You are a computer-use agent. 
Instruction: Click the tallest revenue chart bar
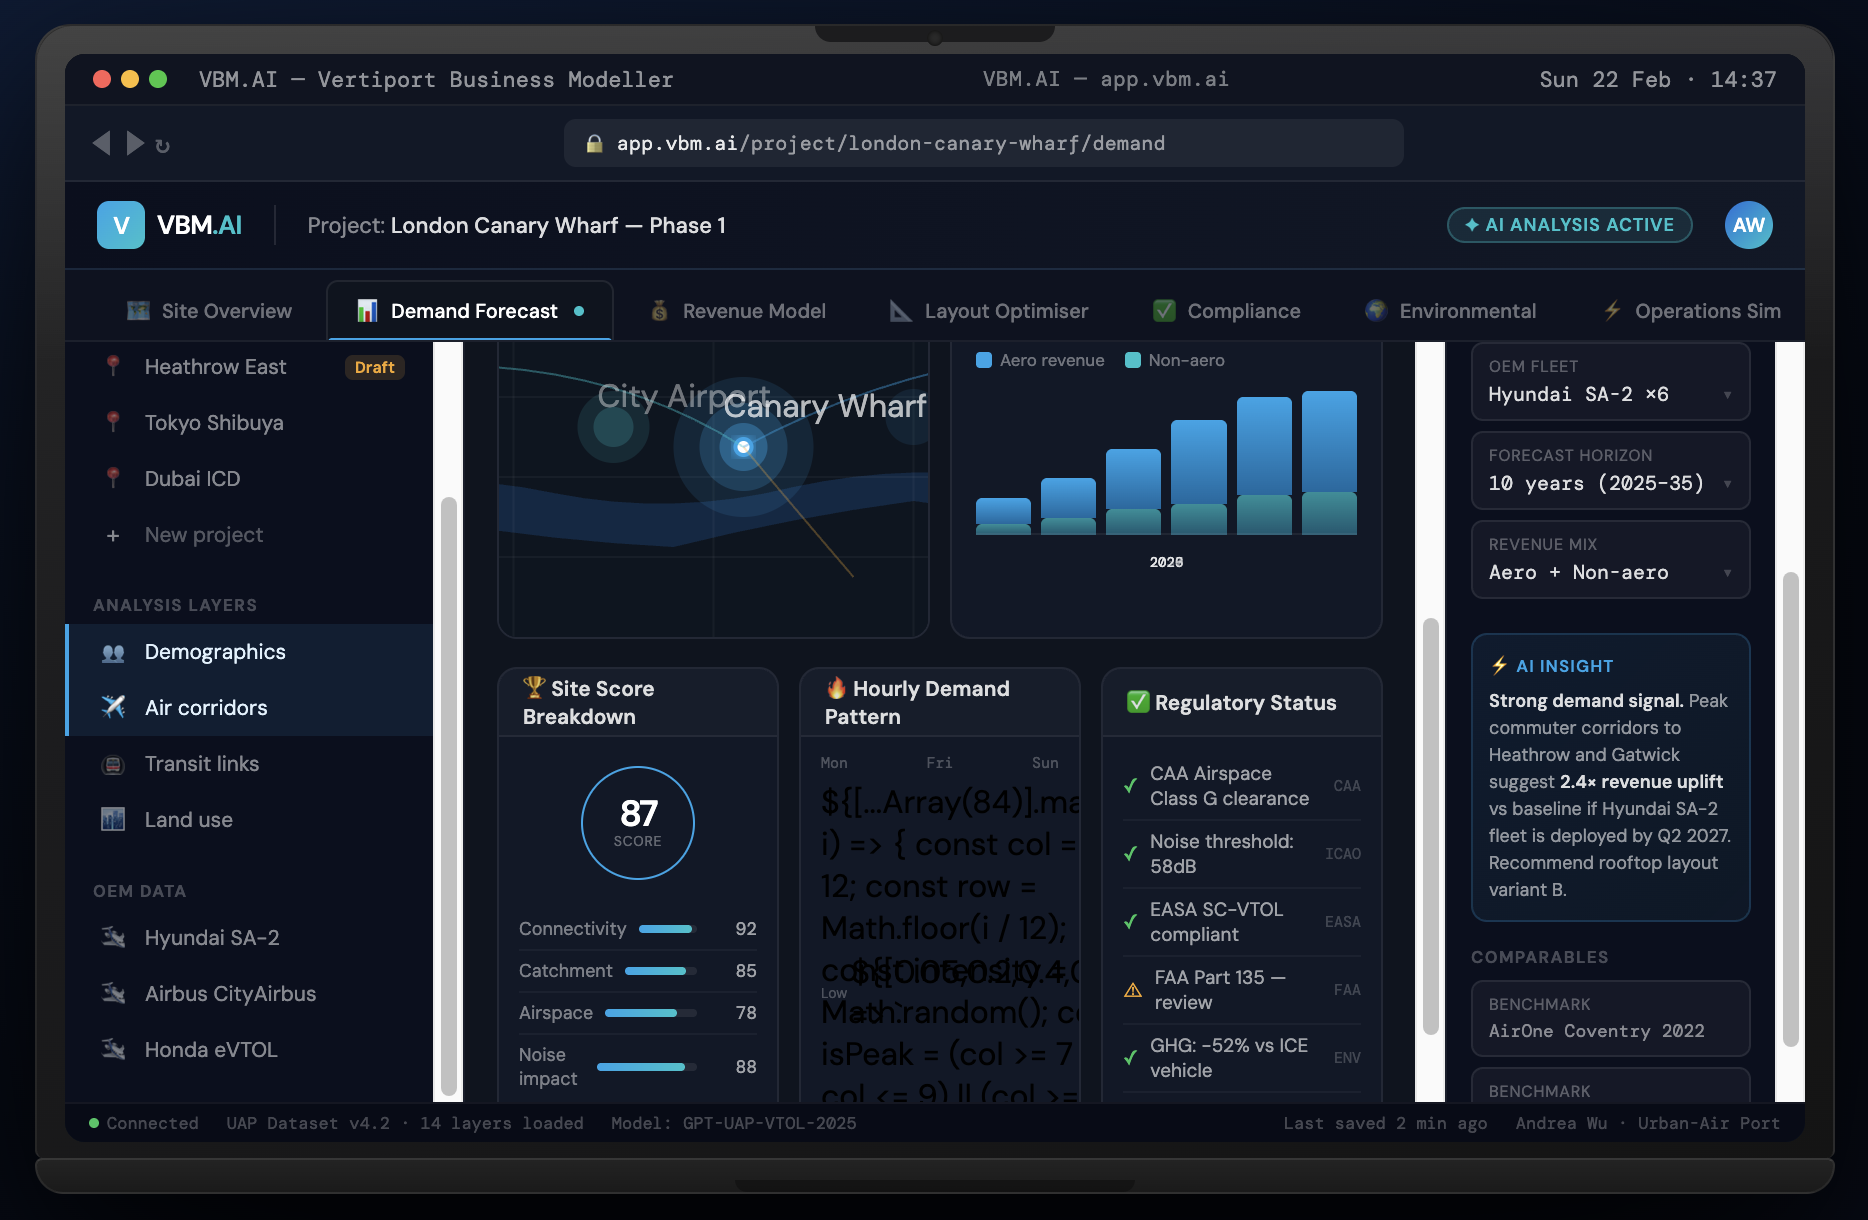tap(1329, 463)
